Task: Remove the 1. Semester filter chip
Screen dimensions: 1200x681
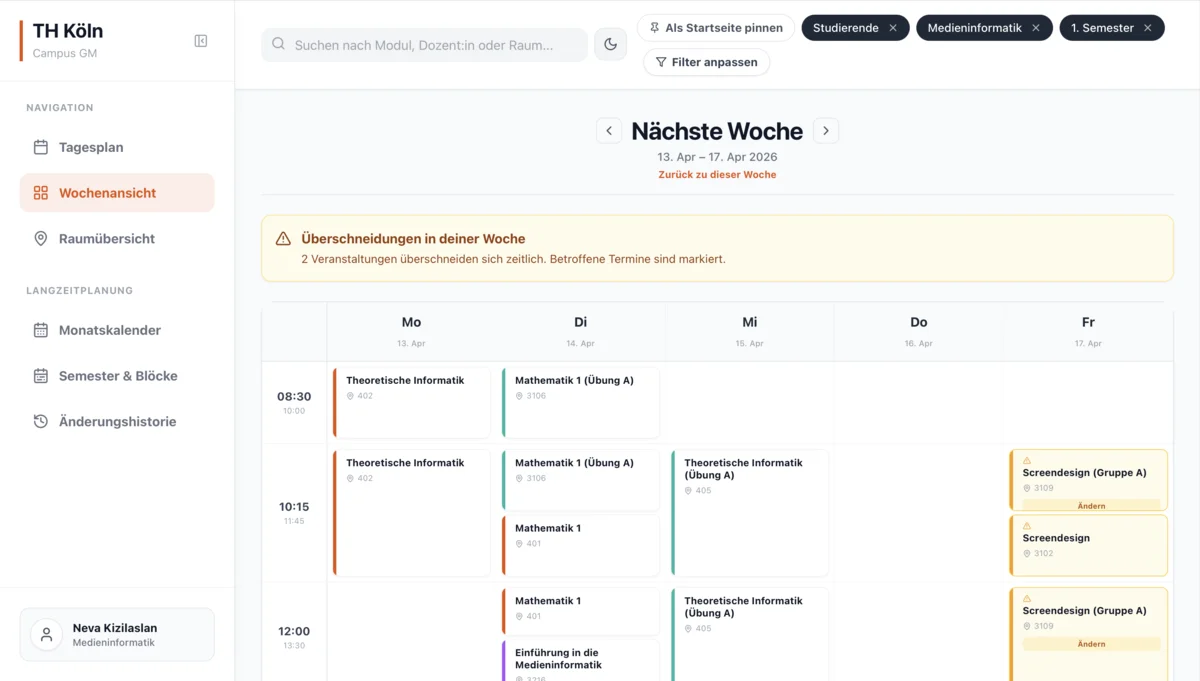Action: click(x=1148, y=28)
